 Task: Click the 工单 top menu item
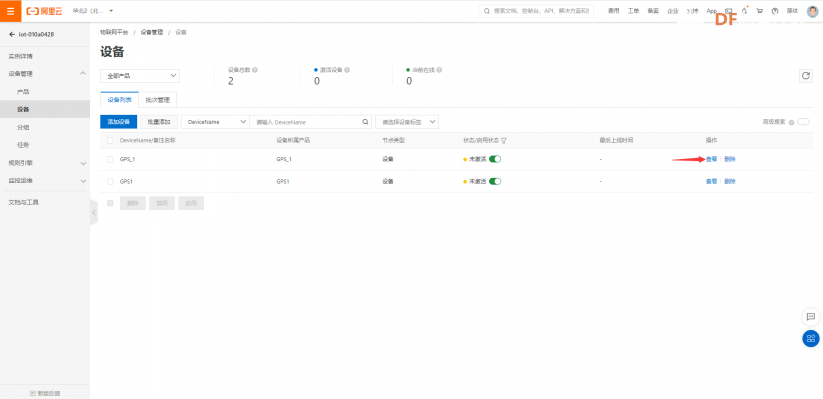634,11
